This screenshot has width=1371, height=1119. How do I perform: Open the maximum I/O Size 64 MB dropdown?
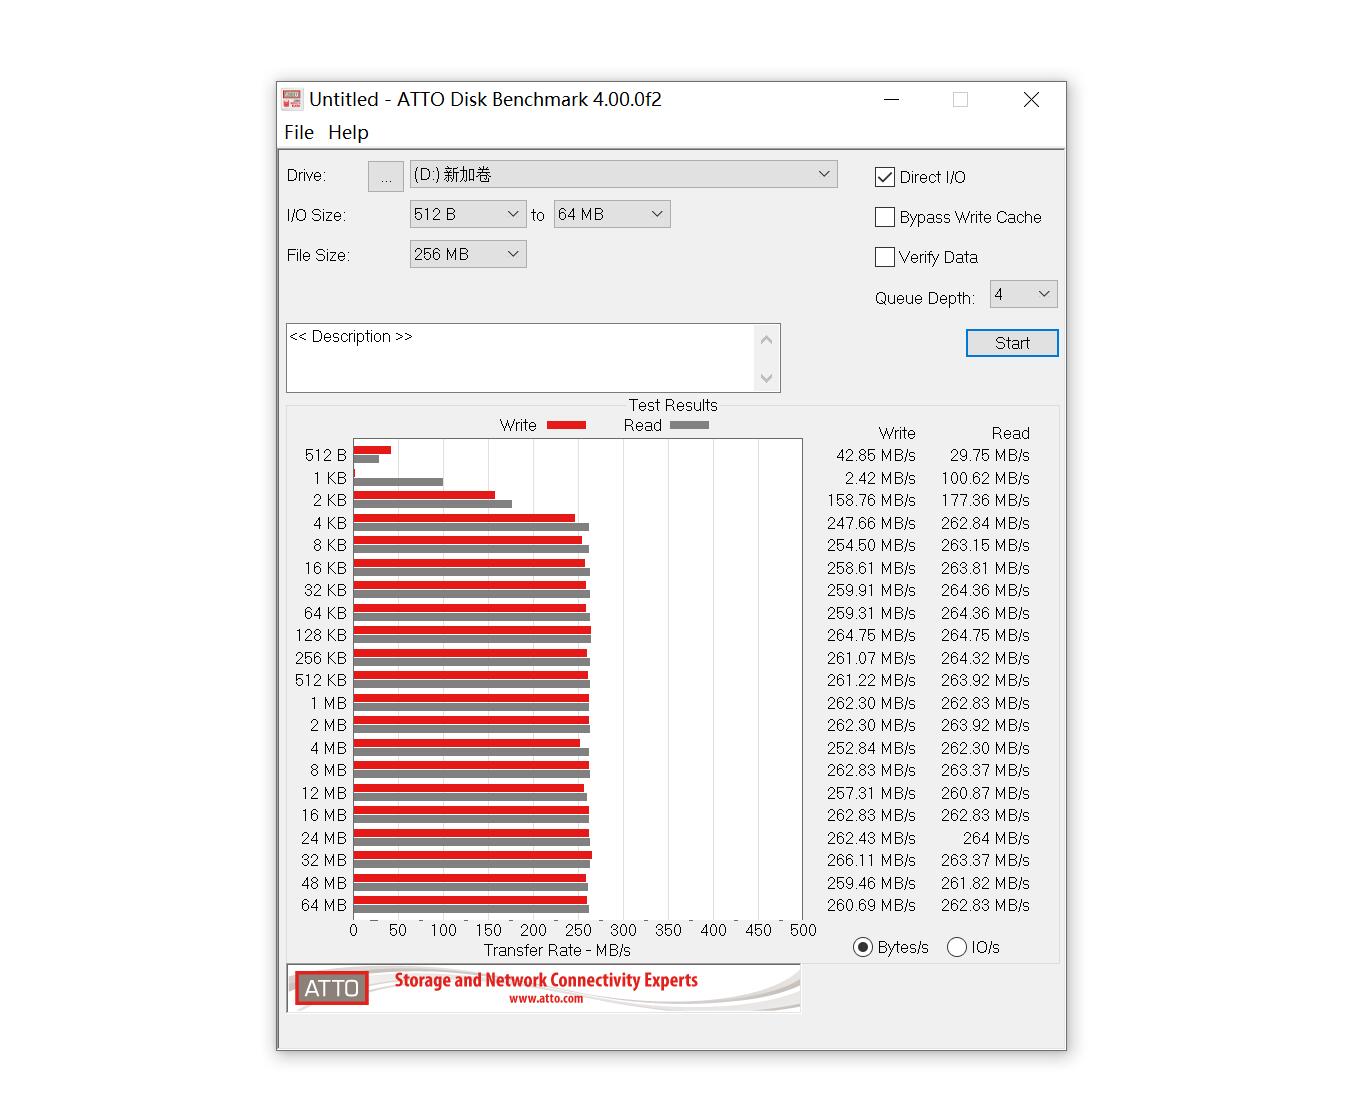pyautogui.click(x=612, y=214)
